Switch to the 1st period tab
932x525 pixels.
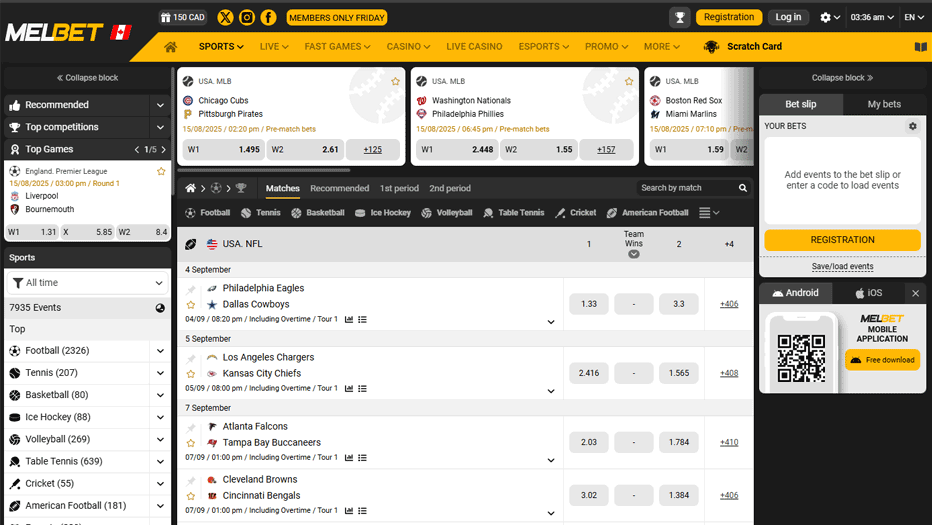(399, 188)
